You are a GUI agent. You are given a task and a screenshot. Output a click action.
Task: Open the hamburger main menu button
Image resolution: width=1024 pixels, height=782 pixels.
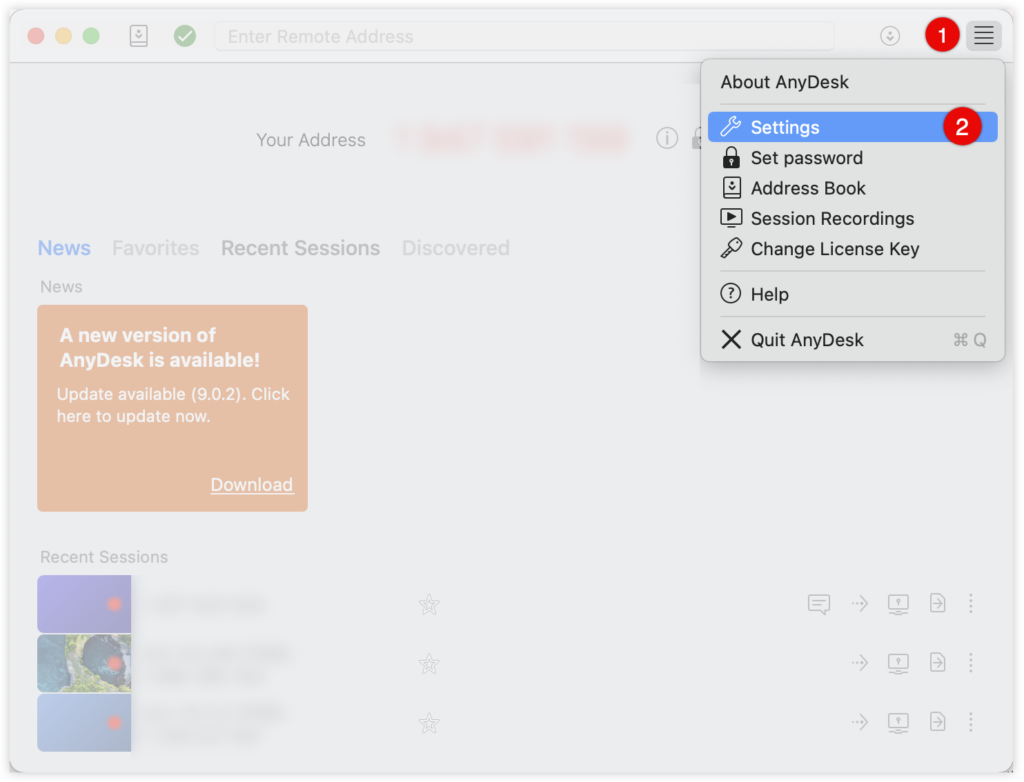click(984, 35)
